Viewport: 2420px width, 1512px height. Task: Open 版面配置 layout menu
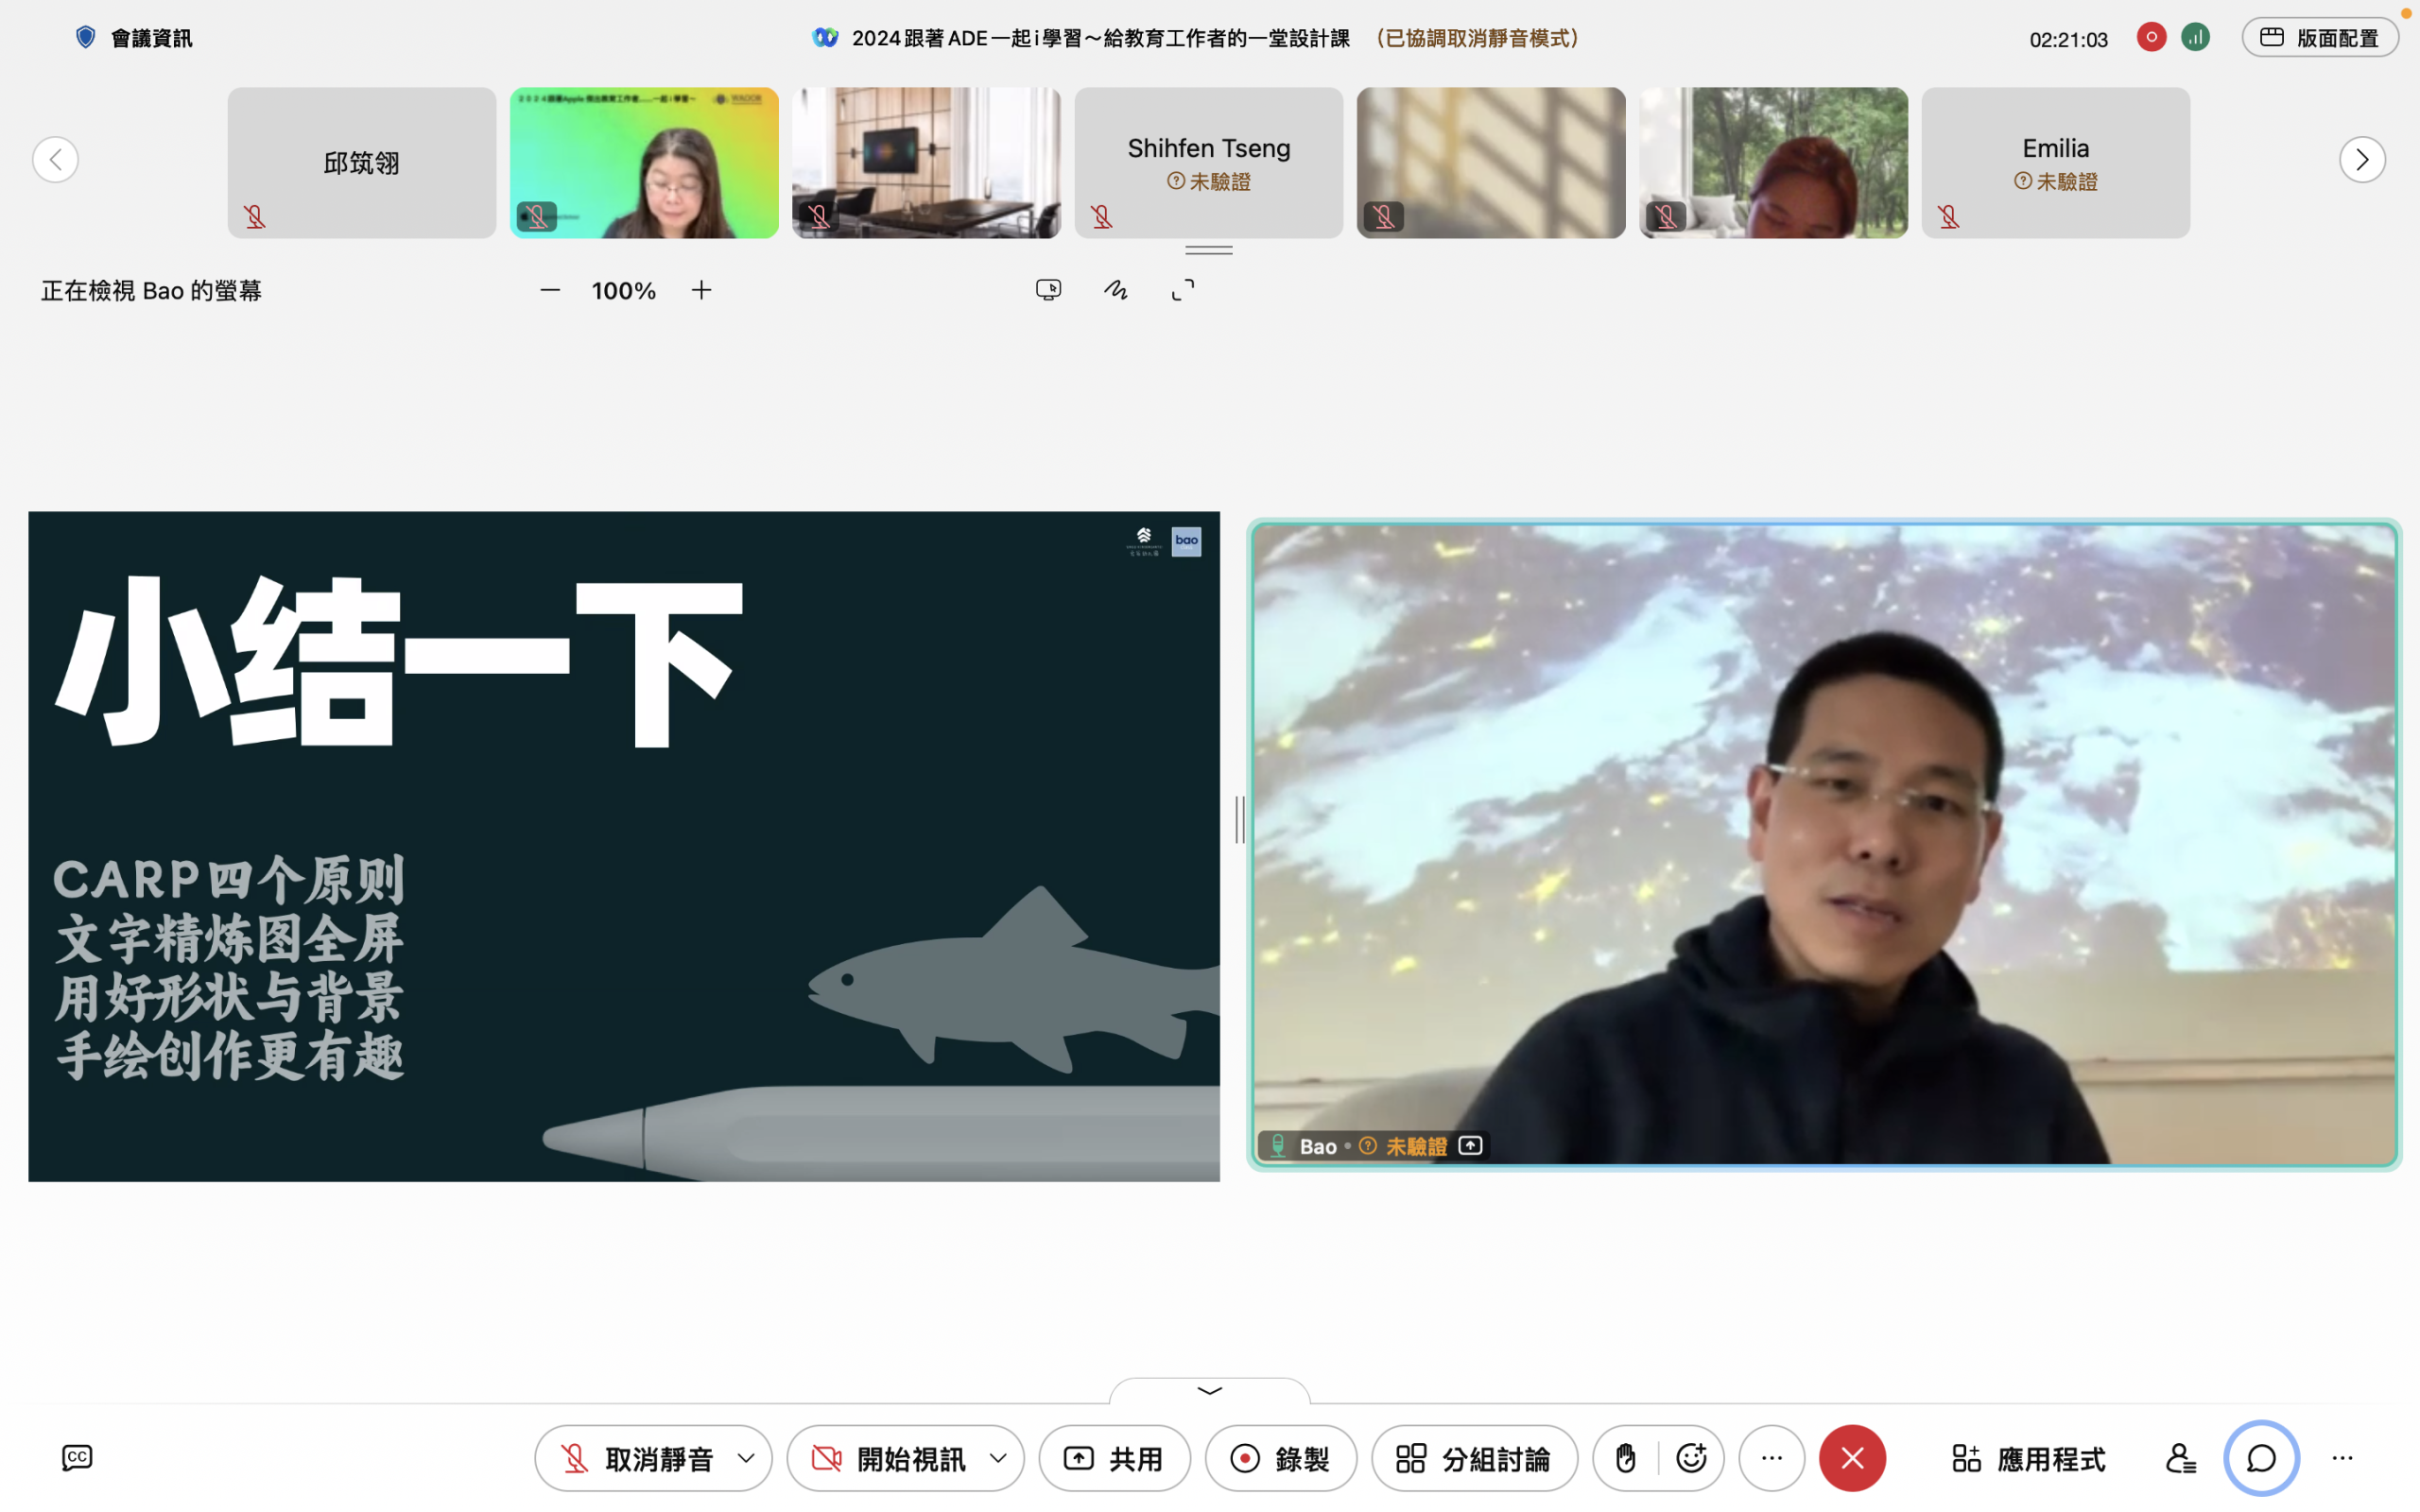2320,38
